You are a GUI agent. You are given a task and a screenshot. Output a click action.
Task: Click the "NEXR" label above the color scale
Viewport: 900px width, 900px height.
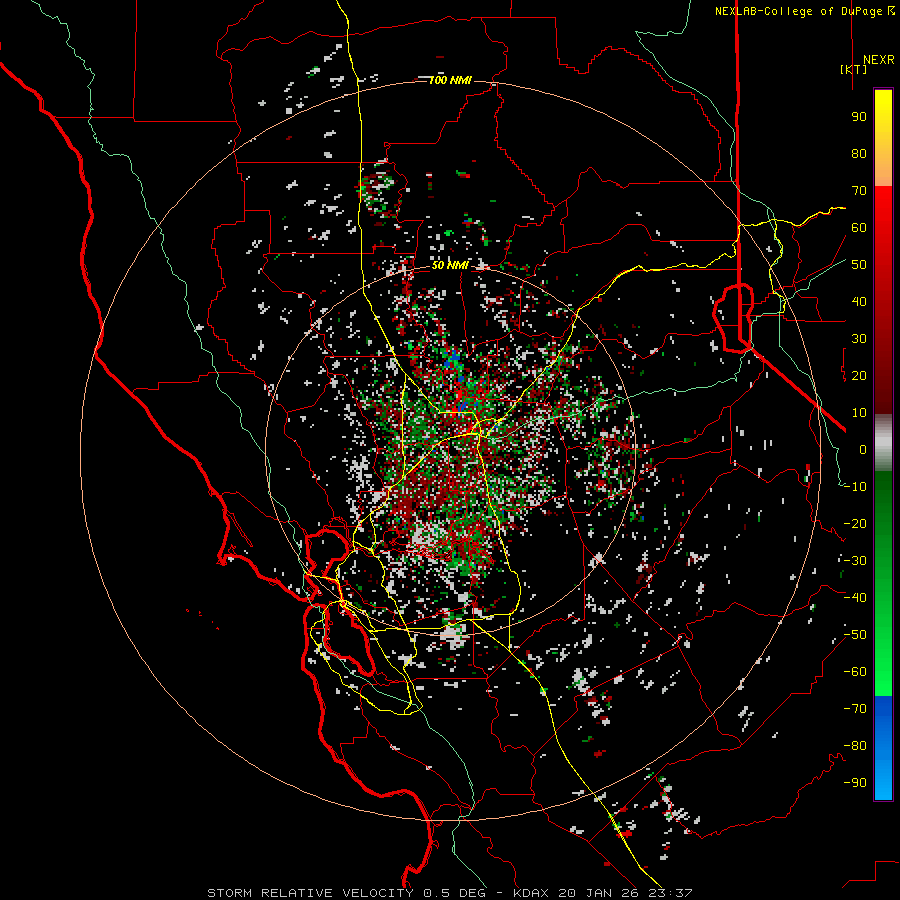(x=878, y=60)
